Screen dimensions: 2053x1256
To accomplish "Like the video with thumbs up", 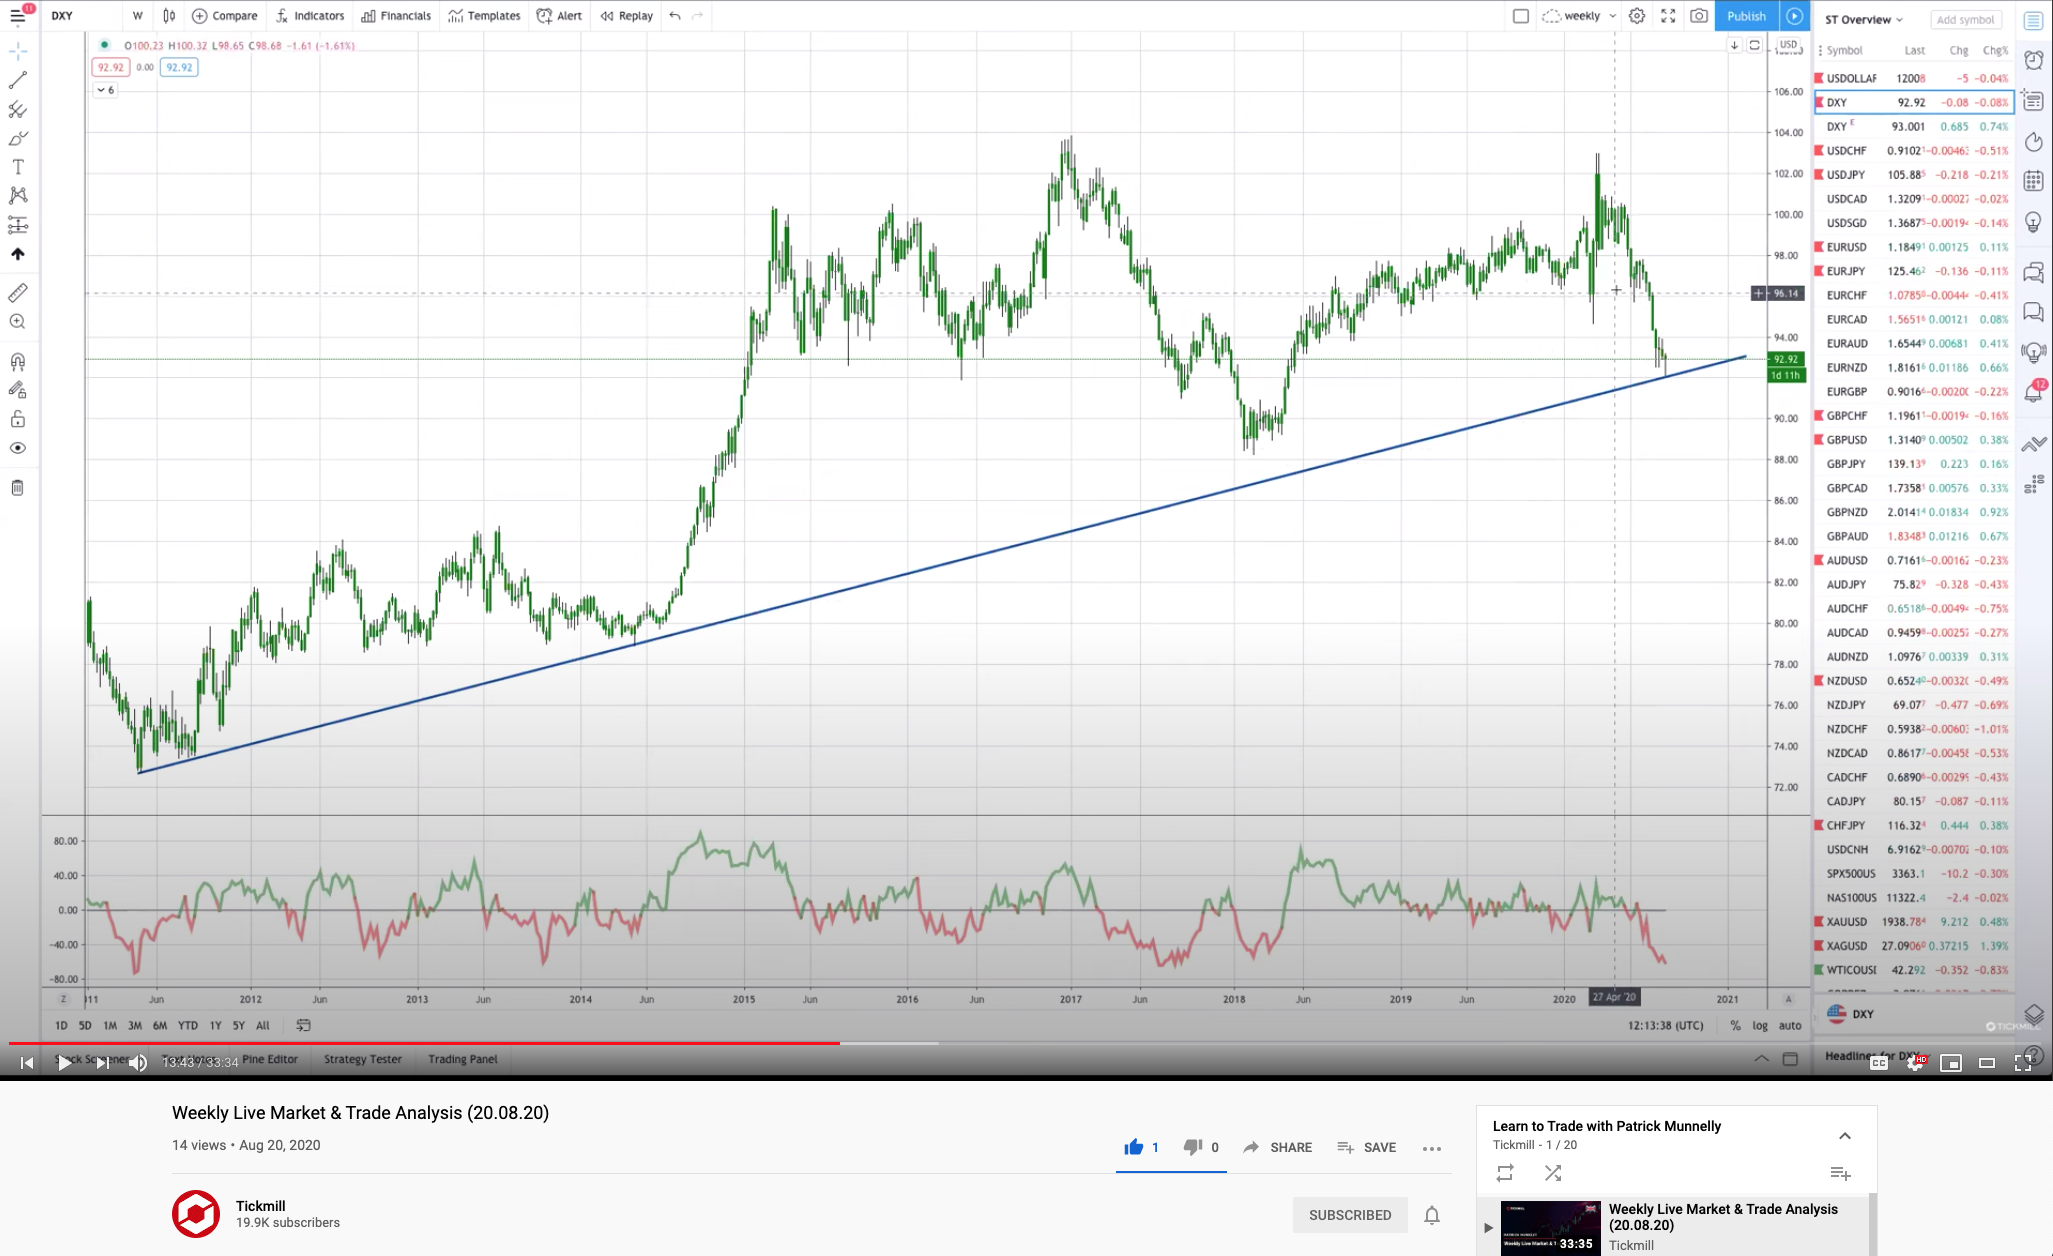I will (1133, 1148).
